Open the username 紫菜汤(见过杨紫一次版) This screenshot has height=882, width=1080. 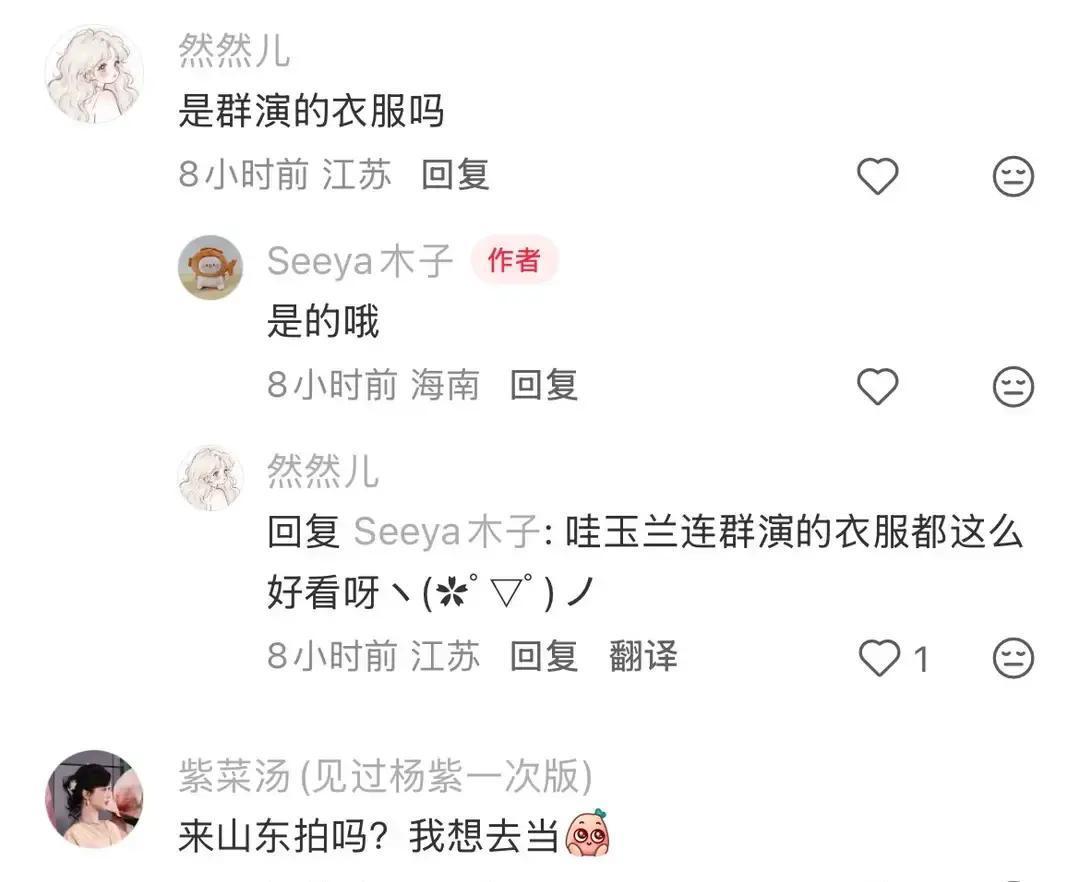[386, 775]
